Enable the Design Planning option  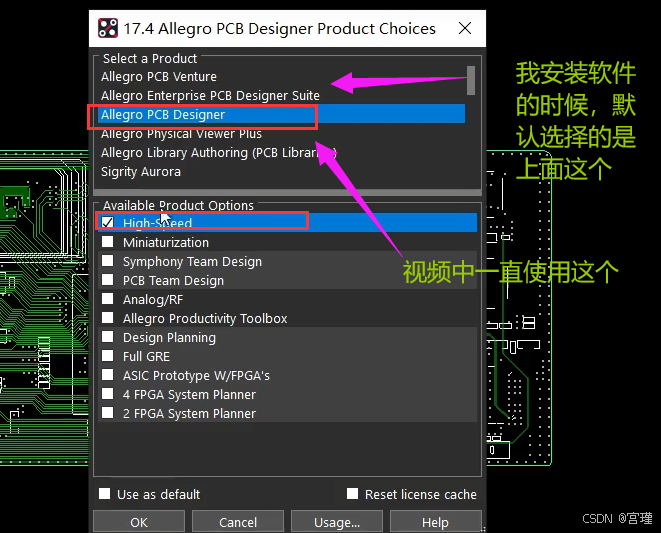point(107,336)
